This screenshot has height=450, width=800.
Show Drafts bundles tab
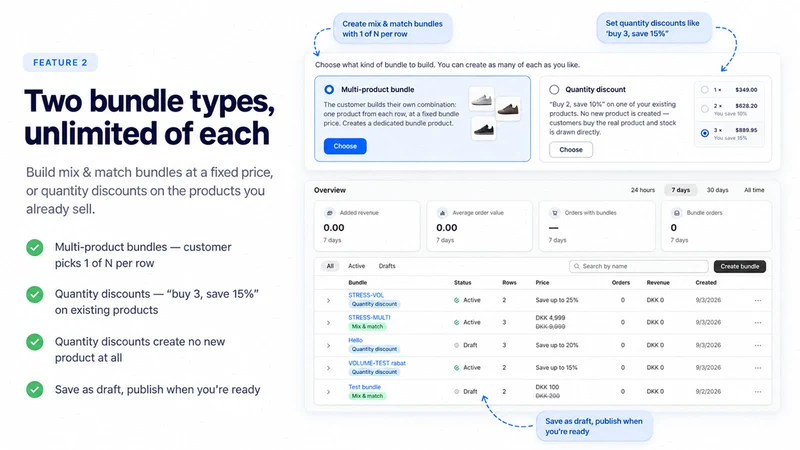click(x=387, y=266)
